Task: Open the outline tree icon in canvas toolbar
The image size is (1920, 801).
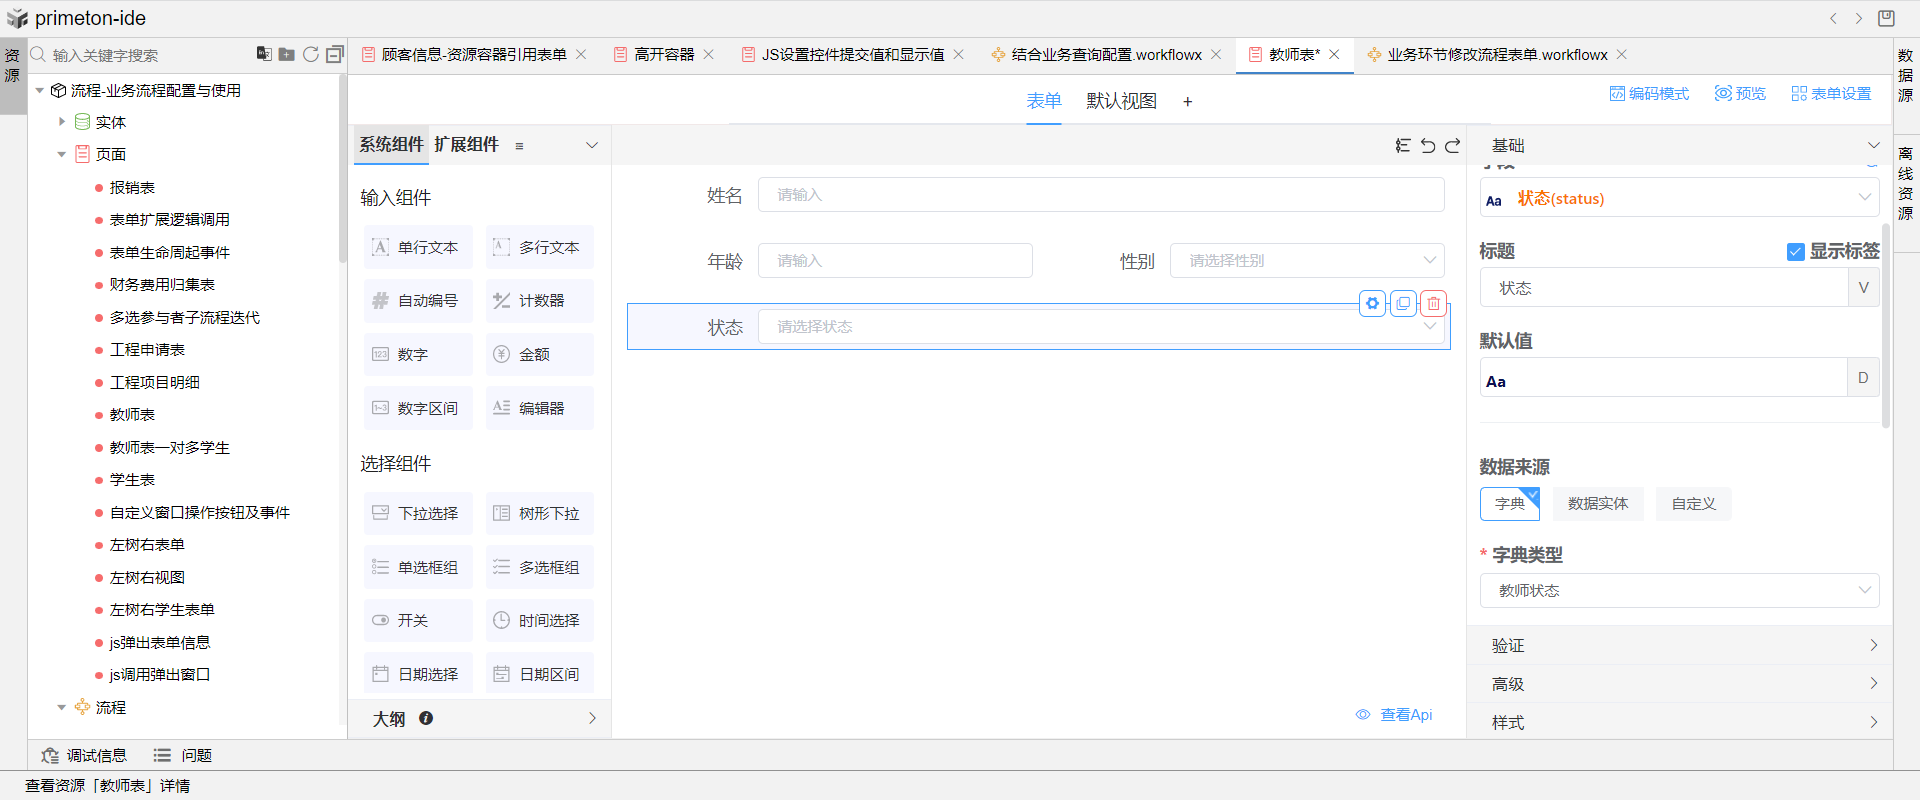Action: 1403,146
